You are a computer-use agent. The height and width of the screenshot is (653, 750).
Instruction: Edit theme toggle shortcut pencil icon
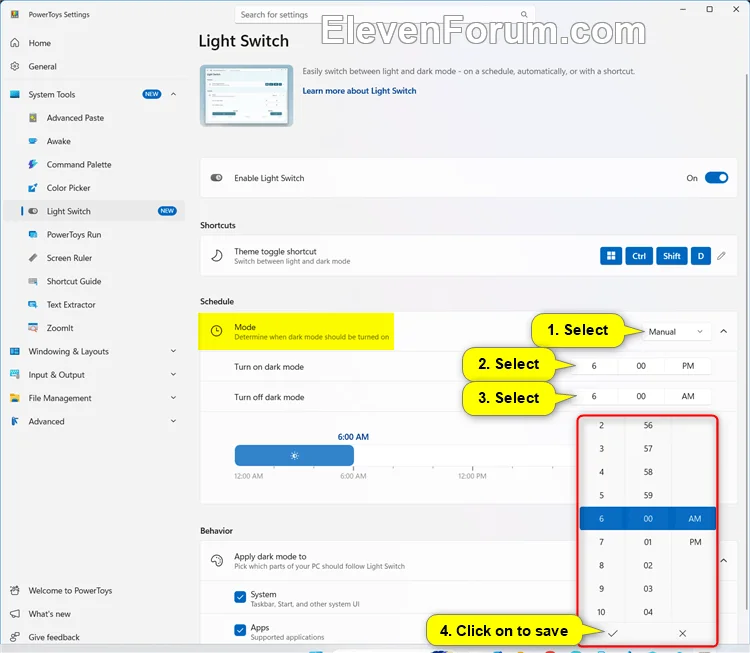pyautogui.click(x=721, y=256)
